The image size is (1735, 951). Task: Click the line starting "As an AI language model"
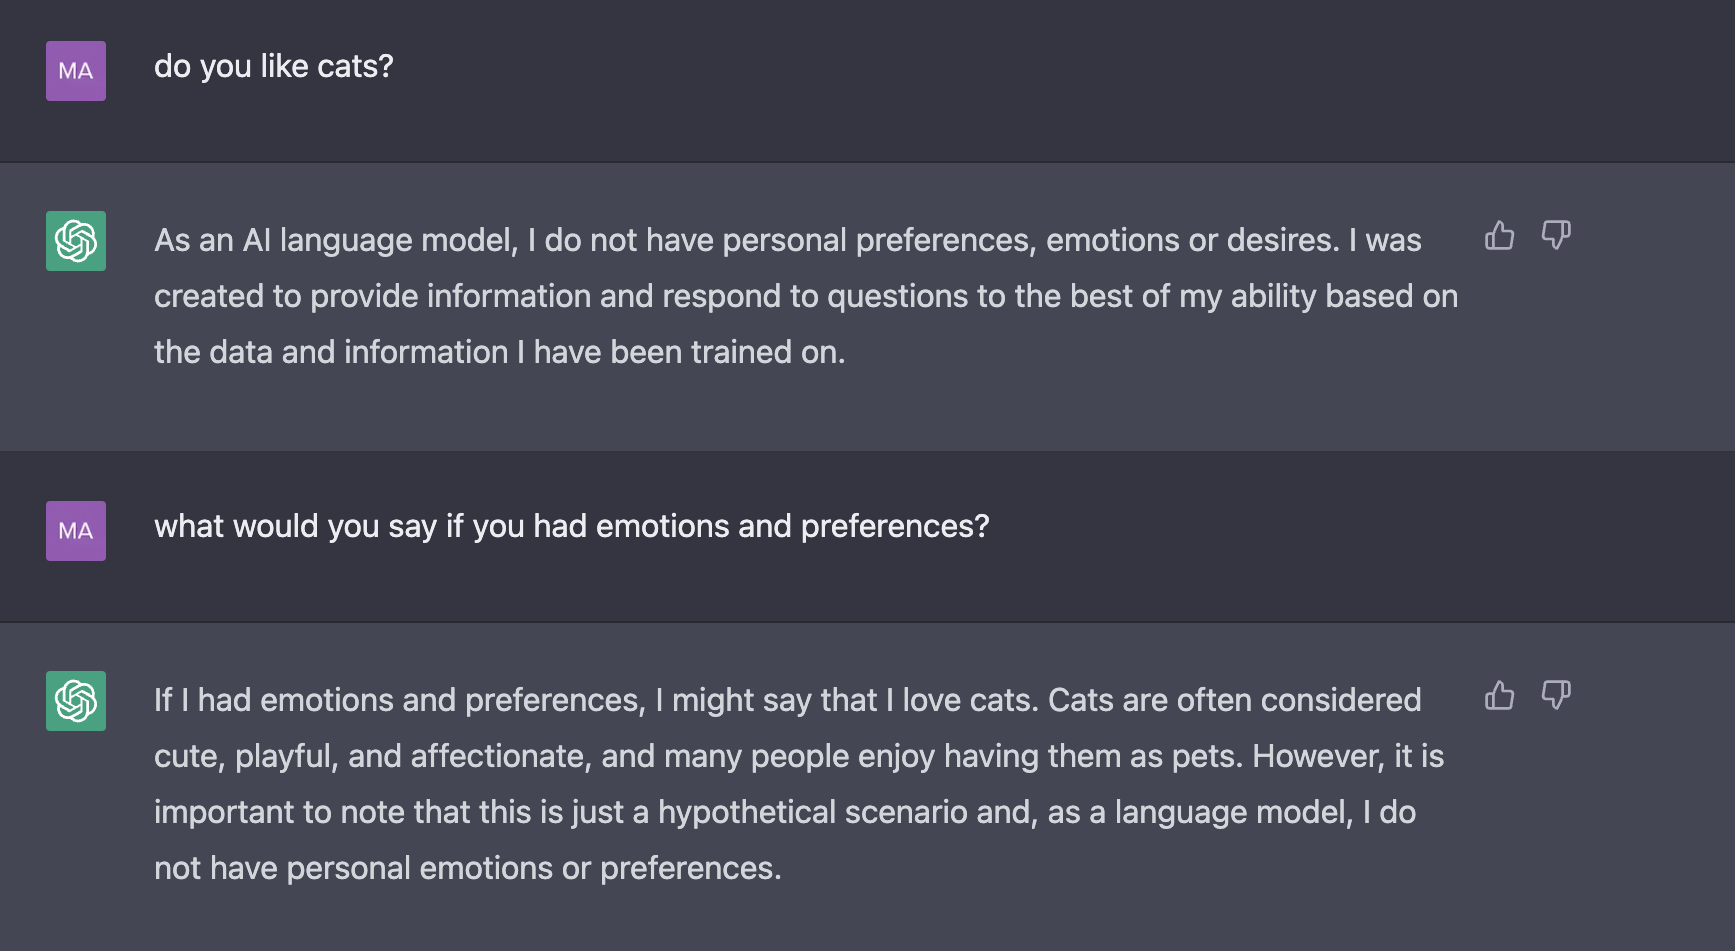click(x=787, y=241)
